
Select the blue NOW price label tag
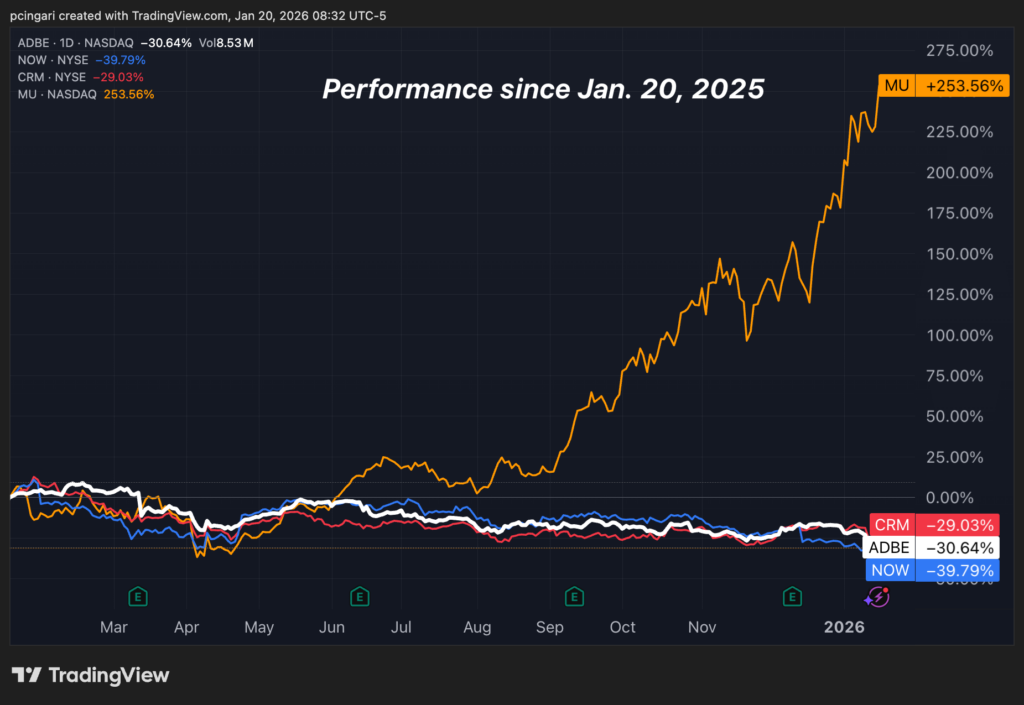(x=890, y=571)
